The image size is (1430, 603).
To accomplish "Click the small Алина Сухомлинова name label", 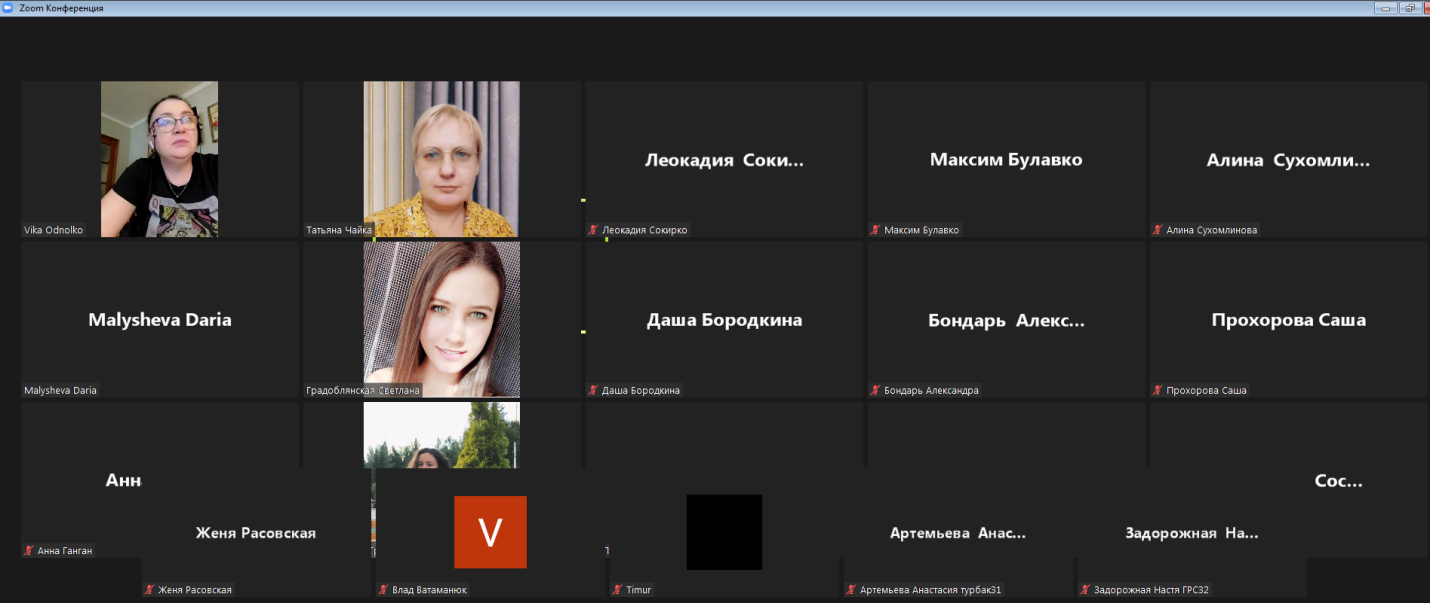I will 1211,230.
